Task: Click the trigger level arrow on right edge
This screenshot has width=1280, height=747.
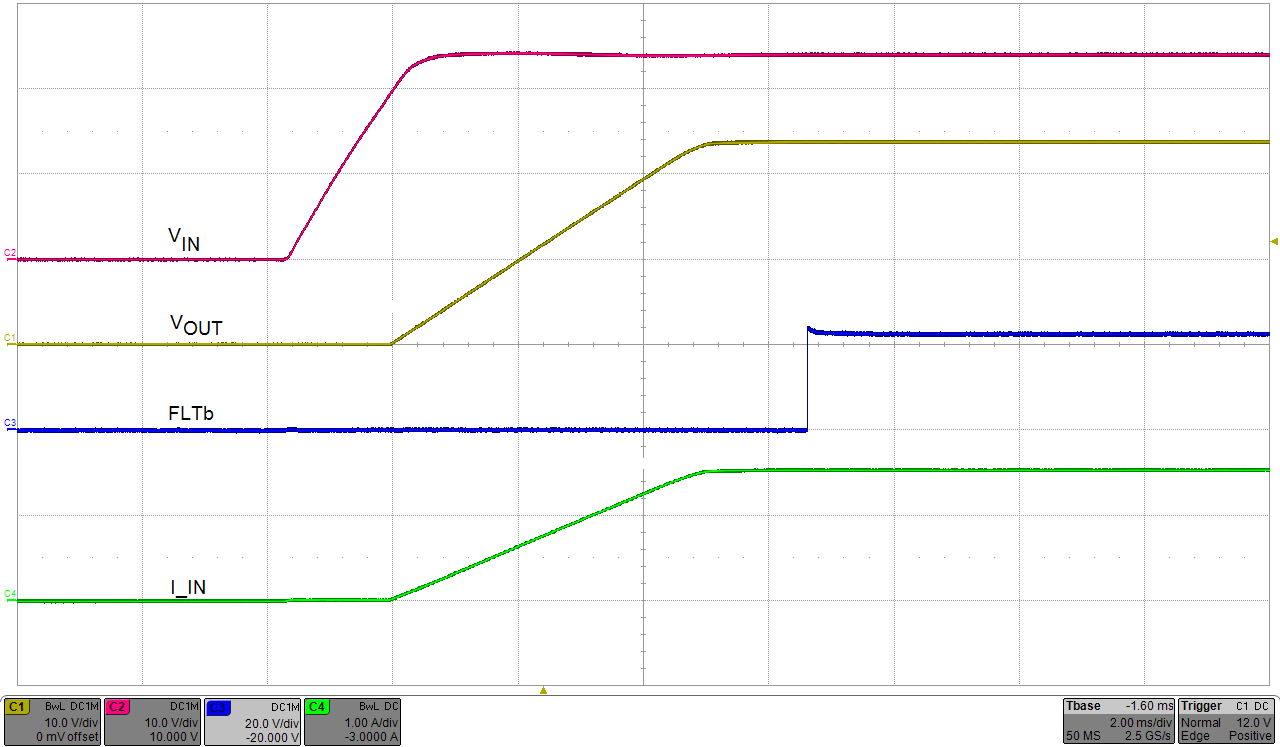Action: click(x=1272, y=240)
